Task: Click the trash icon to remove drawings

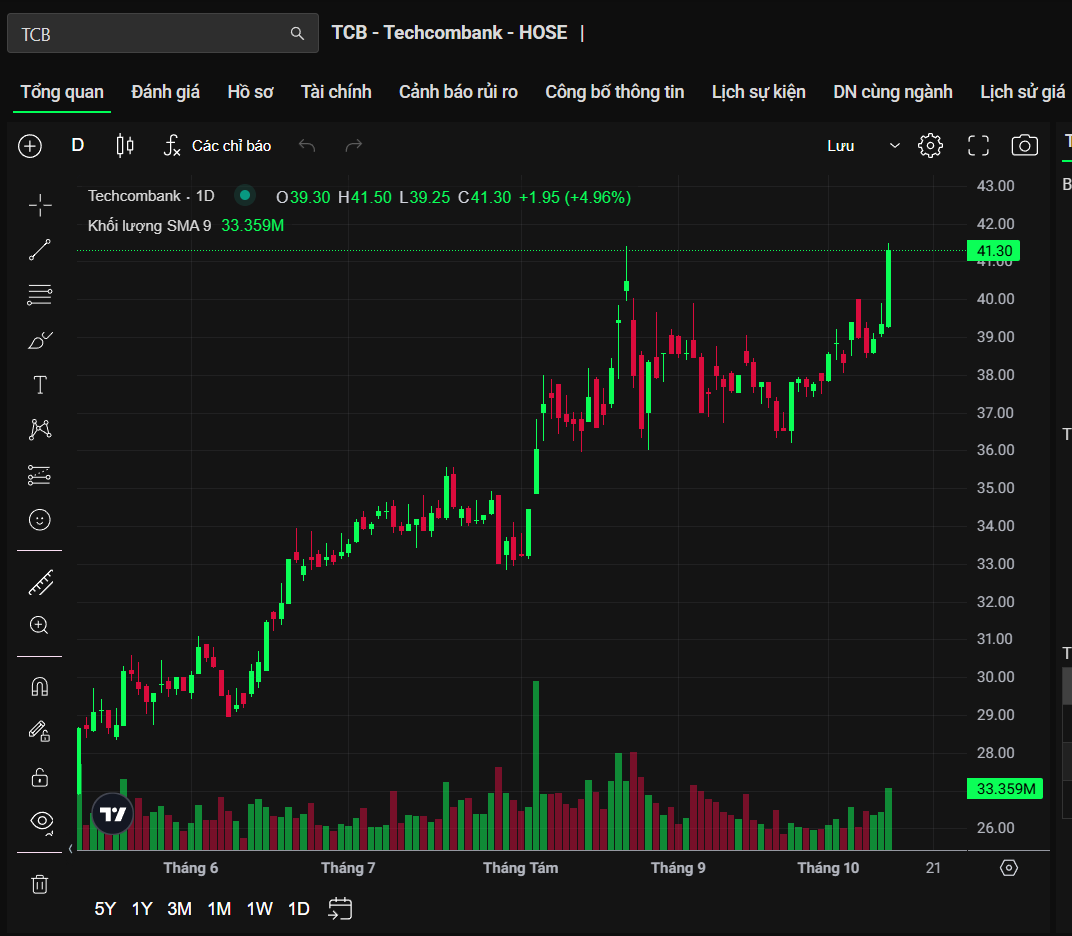Action: [x=40, y=884]
